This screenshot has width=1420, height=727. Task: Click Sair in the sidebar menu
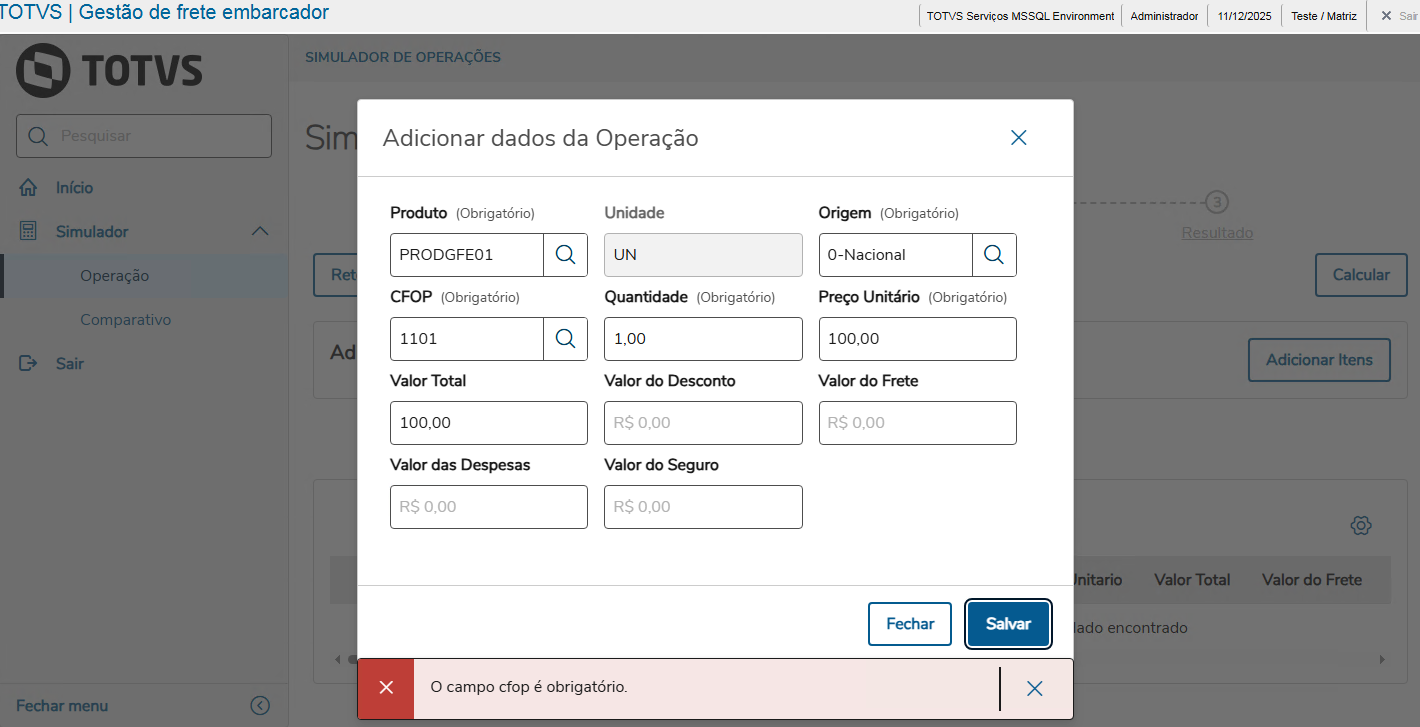[70, 364]
